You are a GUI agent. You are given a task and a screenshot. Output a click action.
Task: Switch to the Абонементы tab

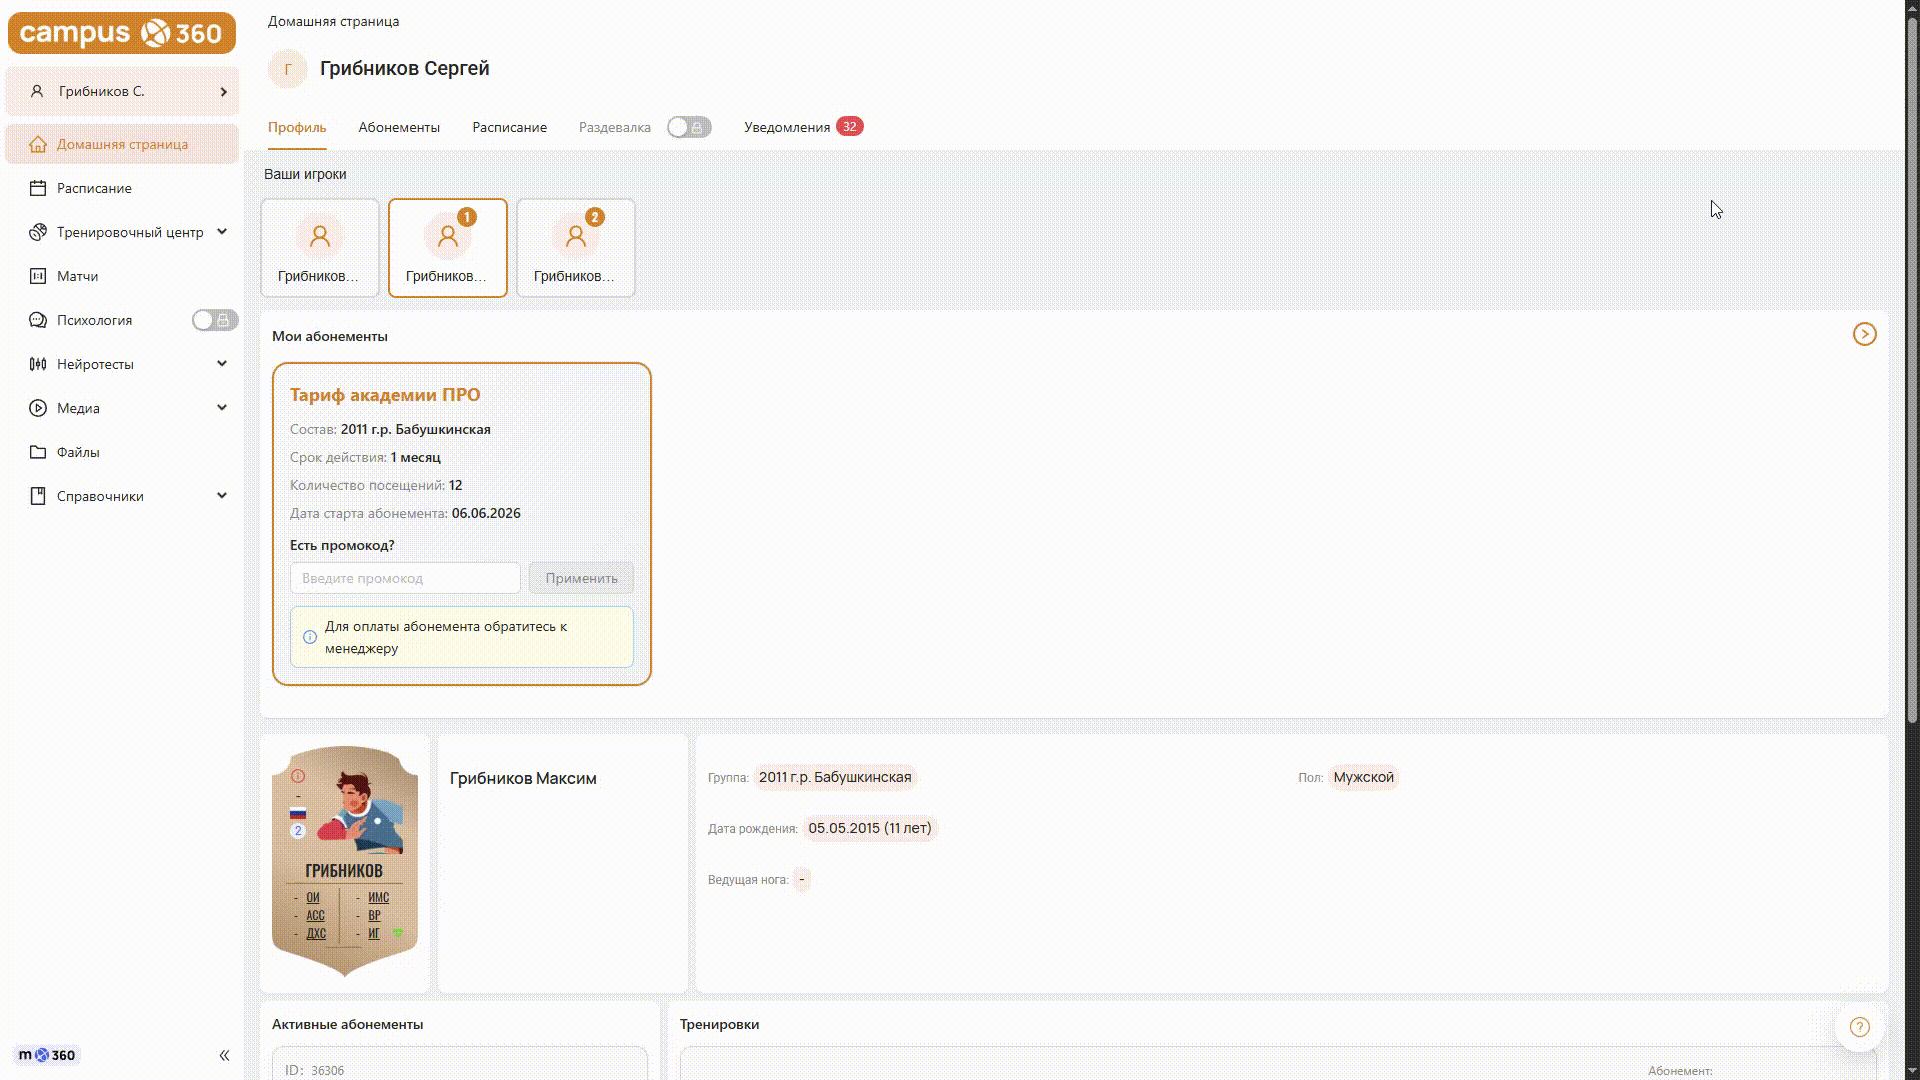click(x=399, y=127)
